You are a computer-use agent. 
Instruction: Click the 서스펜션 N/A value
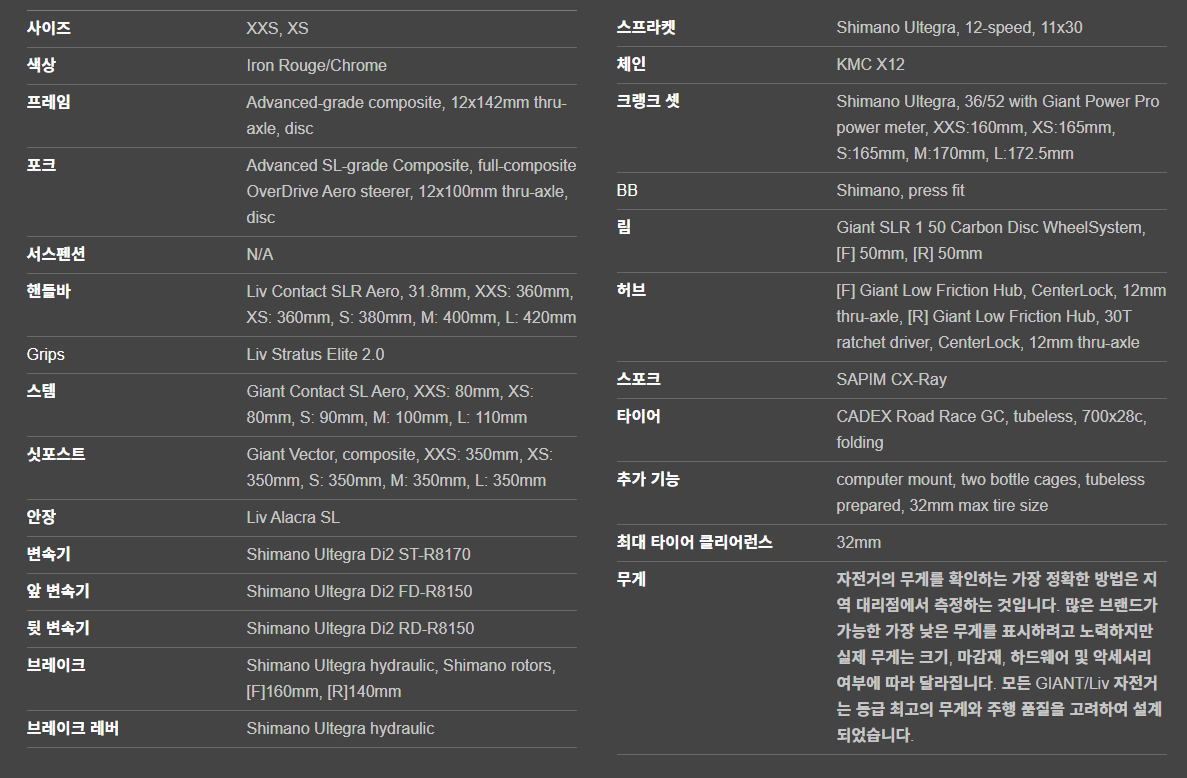point(260,255)
